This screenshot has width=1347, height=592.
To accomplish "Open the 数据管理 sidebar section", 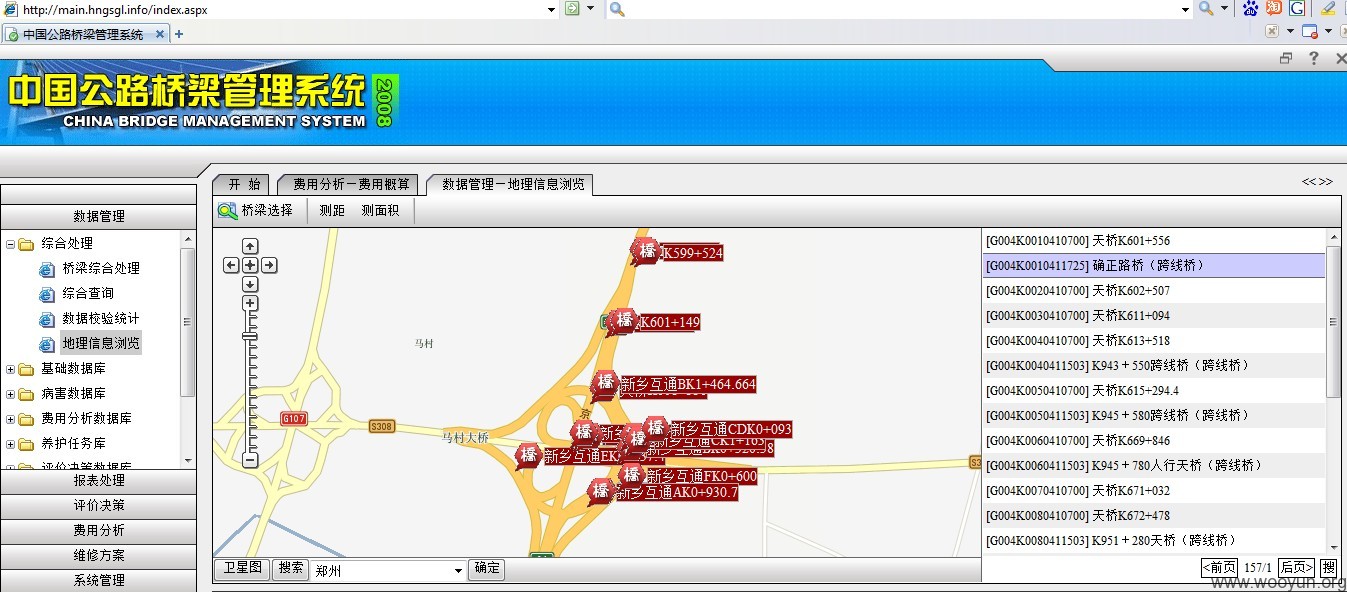I will coord(99,216).
